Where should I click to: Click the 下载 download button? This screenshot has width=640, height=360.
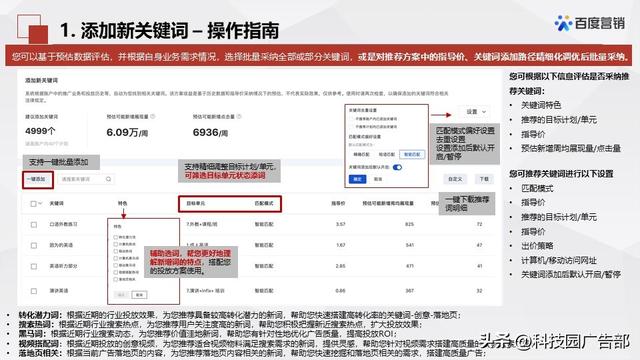coord(484,179)
